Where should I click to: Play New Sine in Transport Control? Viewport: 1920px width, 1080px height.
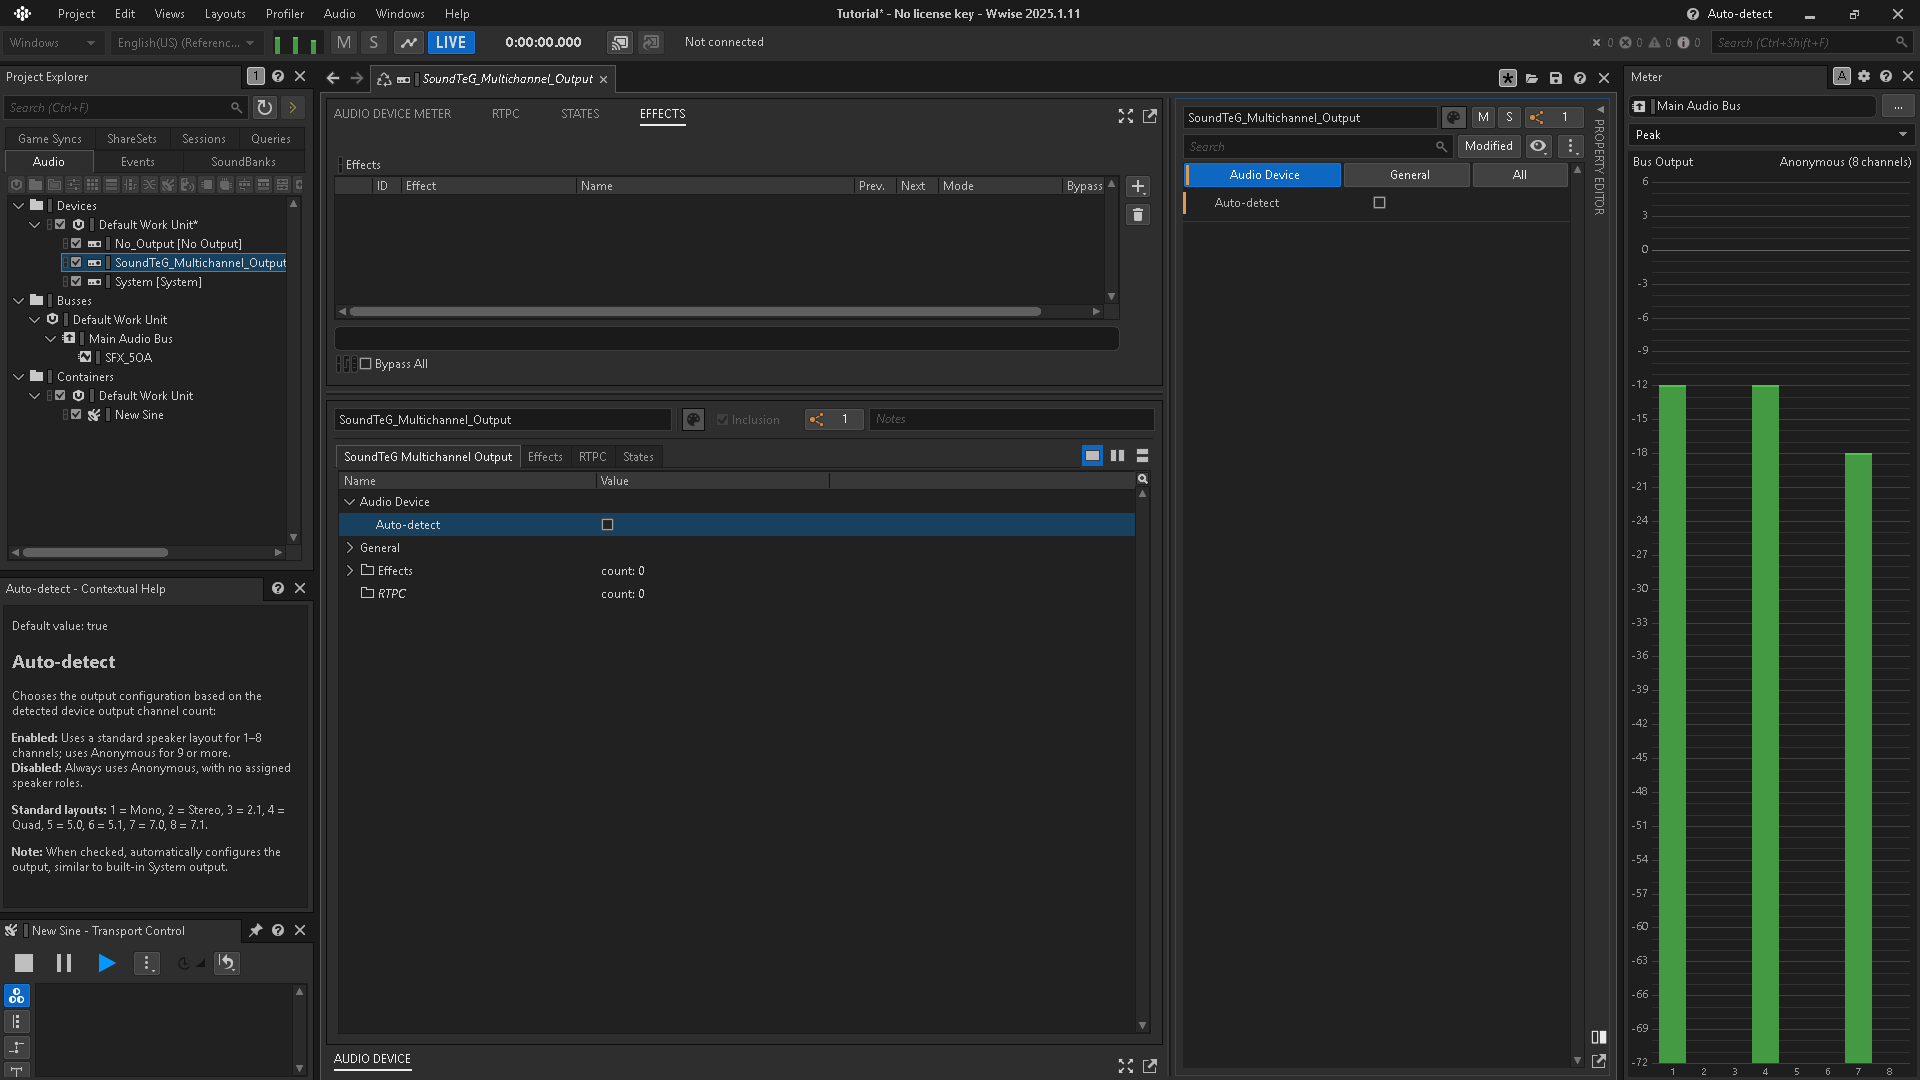coord(106,963)
